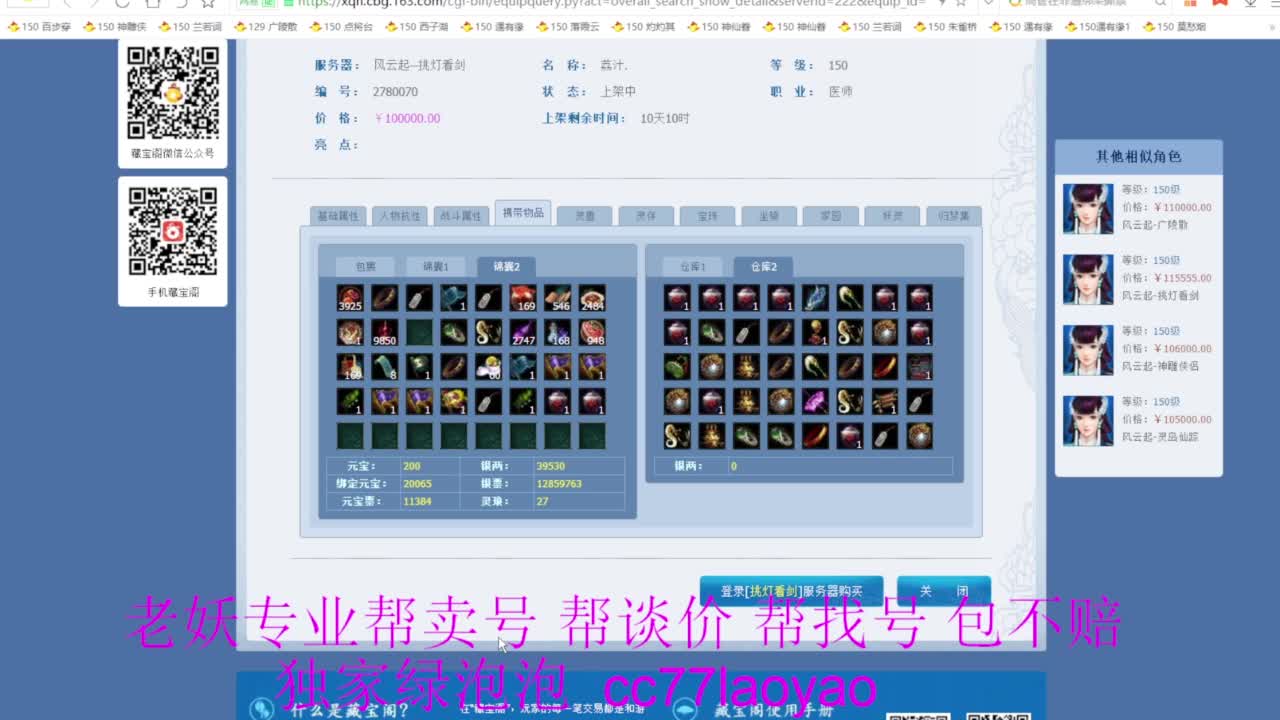
Task: Open the 150 点将台 bookmark
Action: [341, 27]
